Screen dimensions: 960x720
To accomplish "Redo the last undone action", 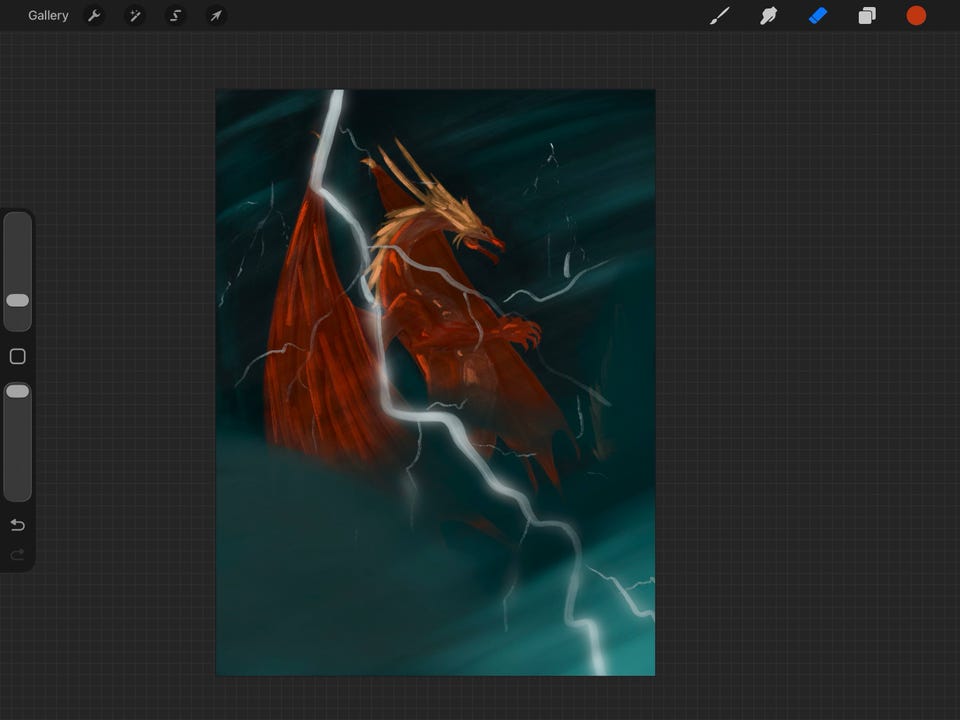I will point(17,554).
